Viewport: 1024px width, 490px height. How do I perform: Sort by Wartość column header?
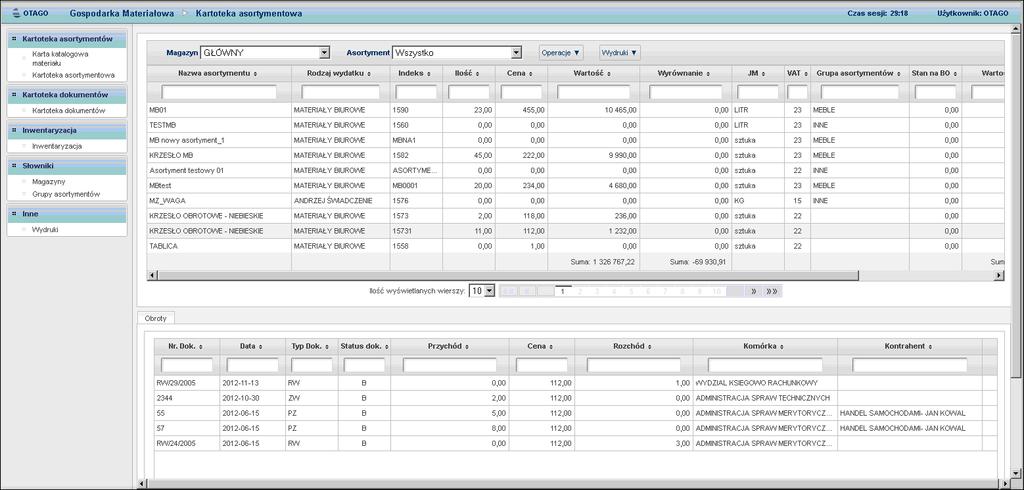coord(594,73)
